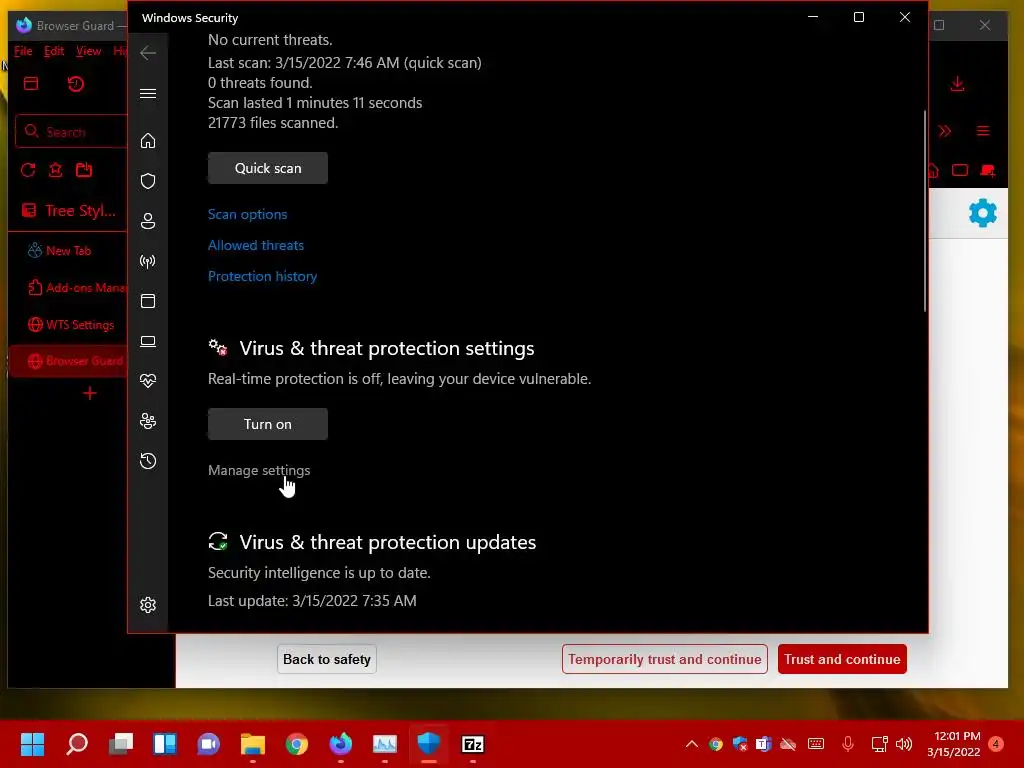
Task: Open the Home section in Windows Security
Action: click(148, 141)
